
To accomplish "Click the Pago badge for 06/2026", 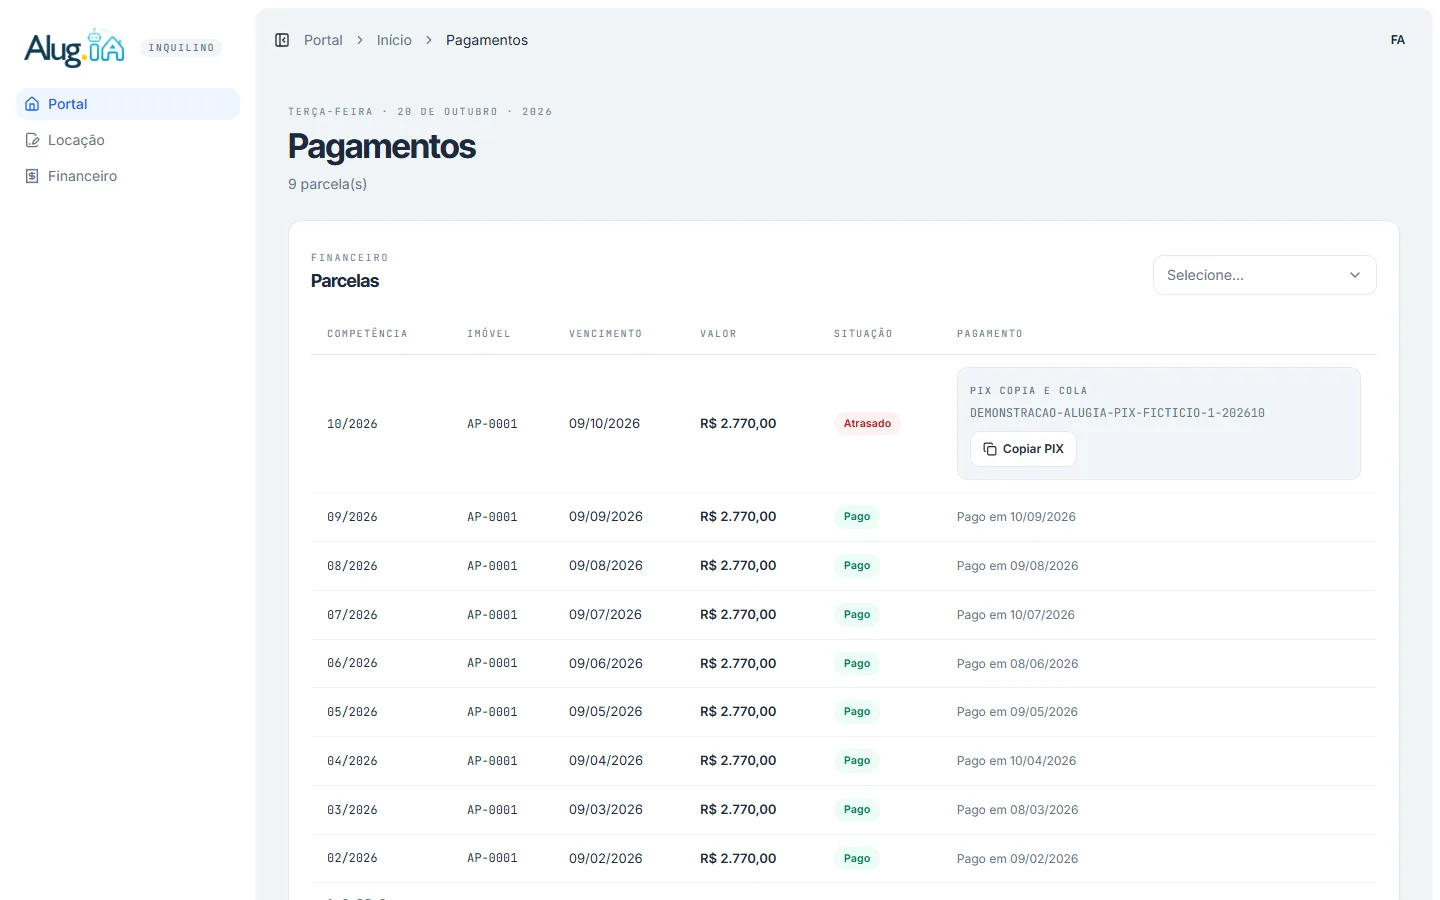I will (857, 664).
